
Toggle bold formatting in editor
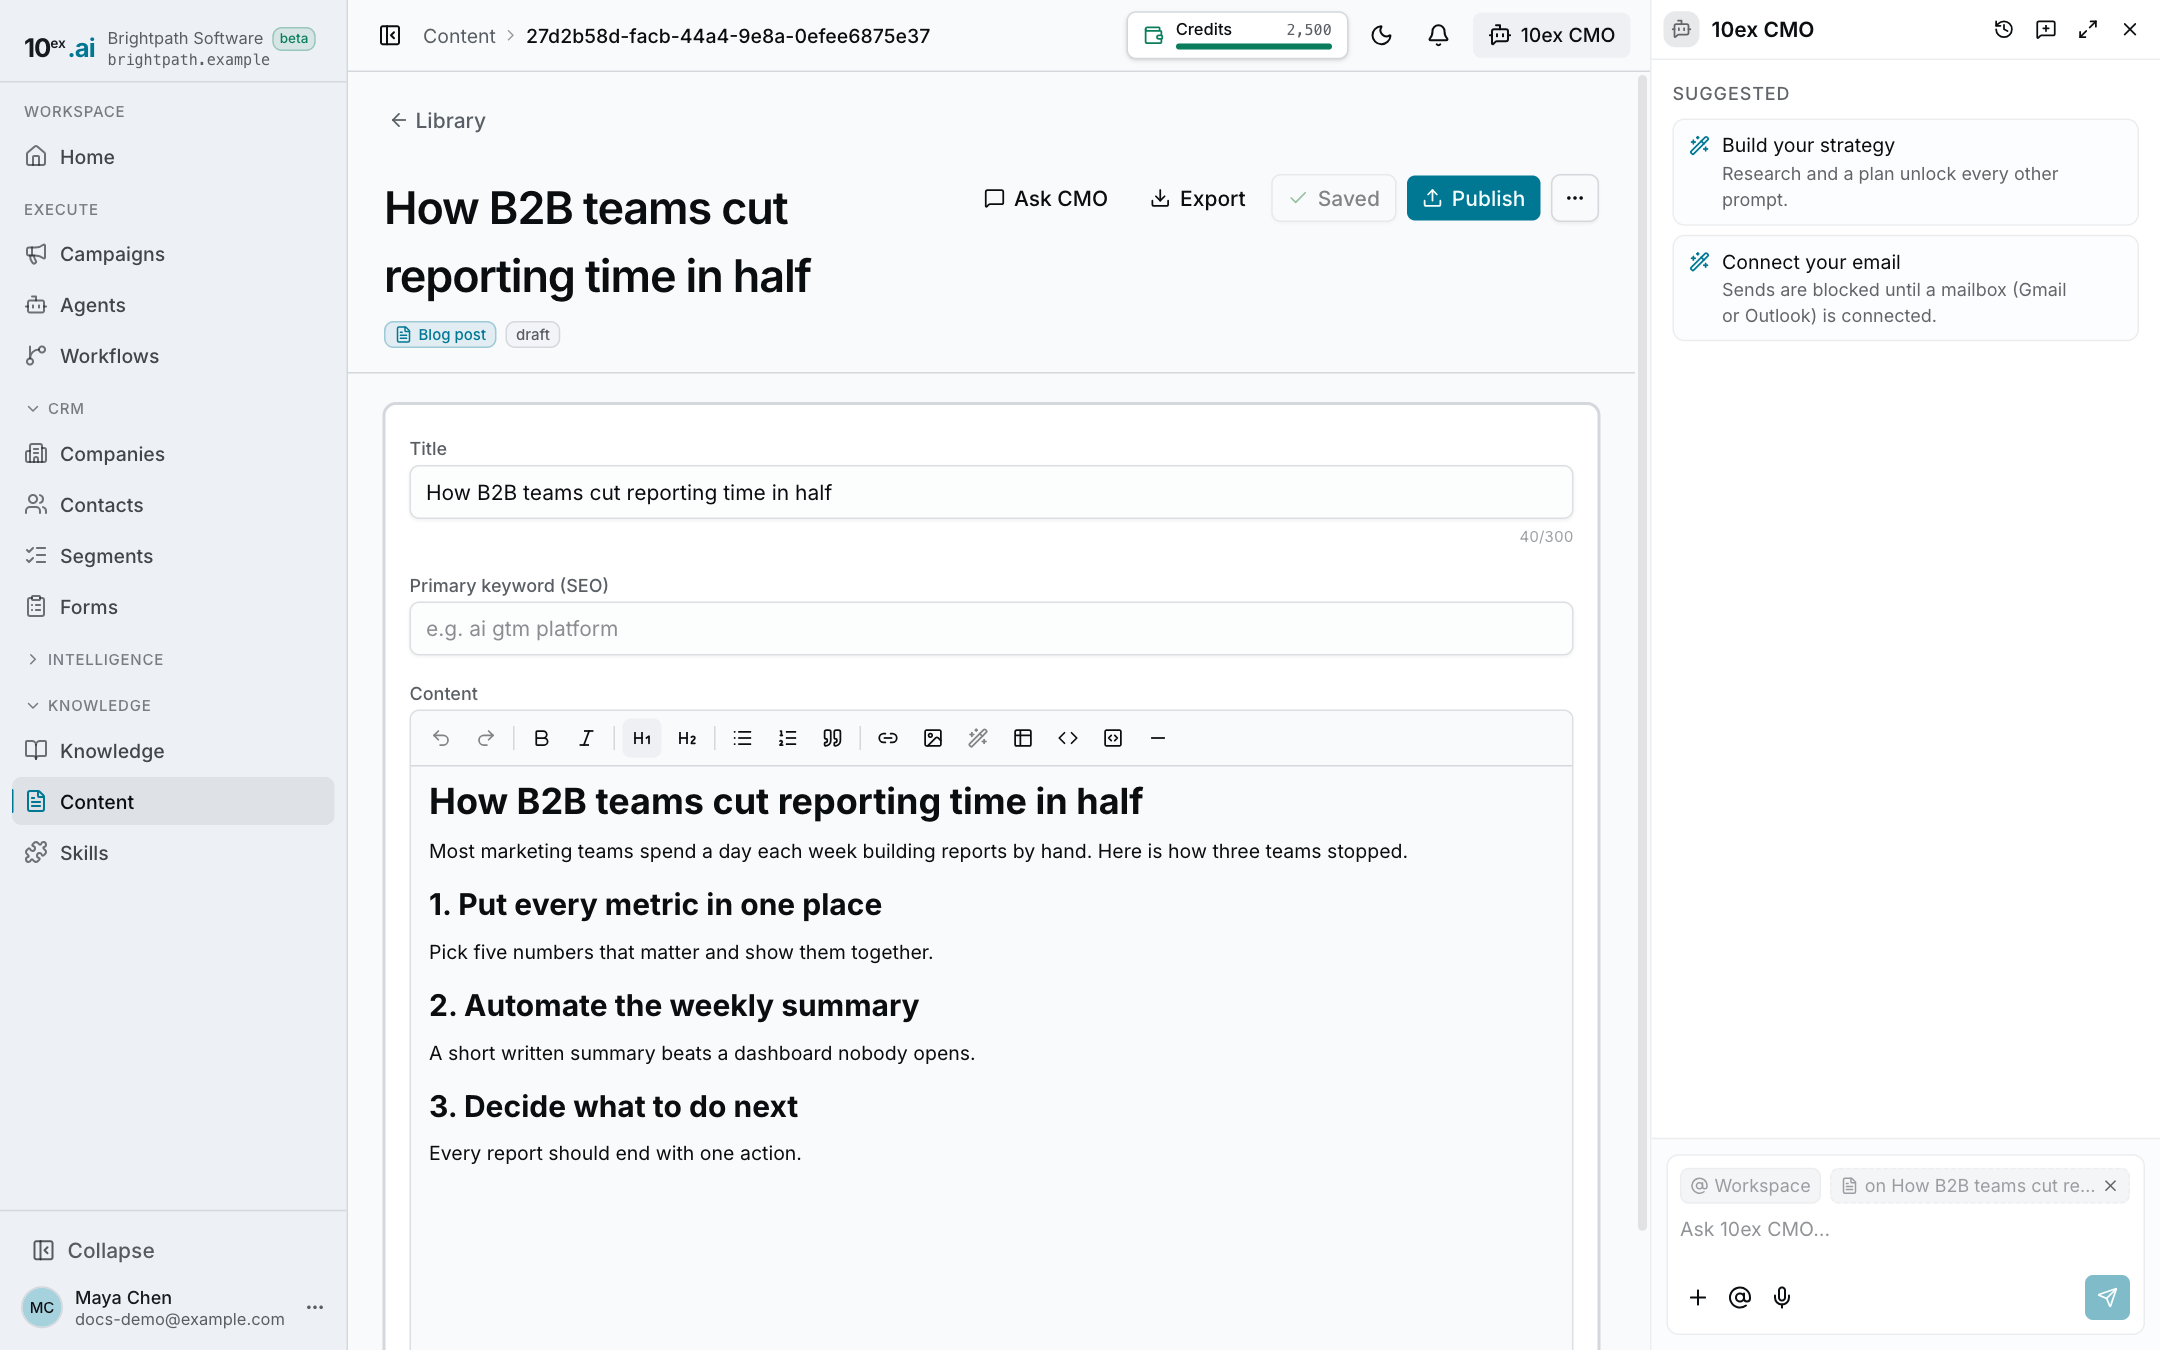541,738
